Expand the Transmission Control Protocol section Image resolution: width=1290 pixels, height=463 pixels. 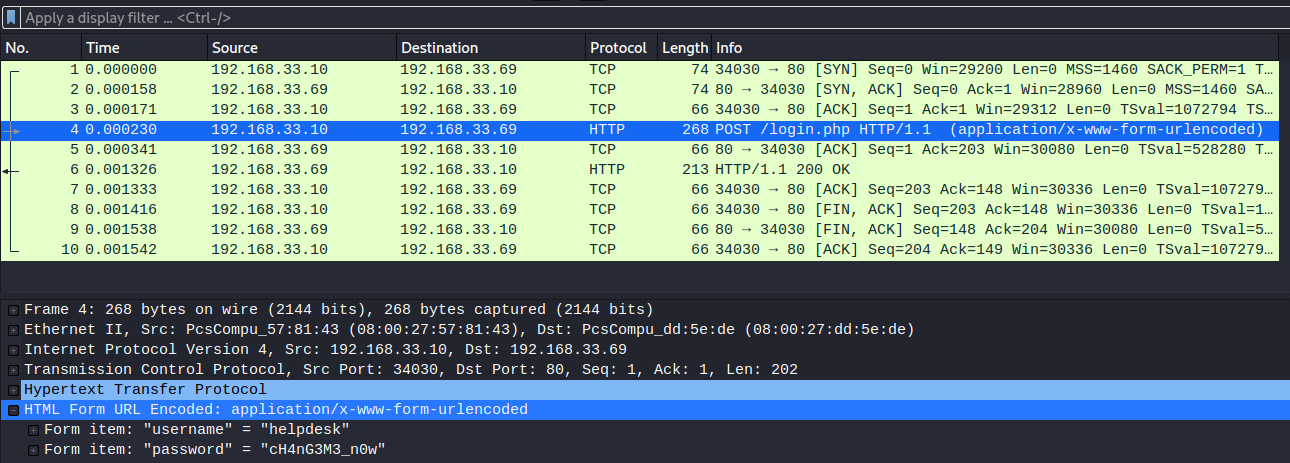13,370
